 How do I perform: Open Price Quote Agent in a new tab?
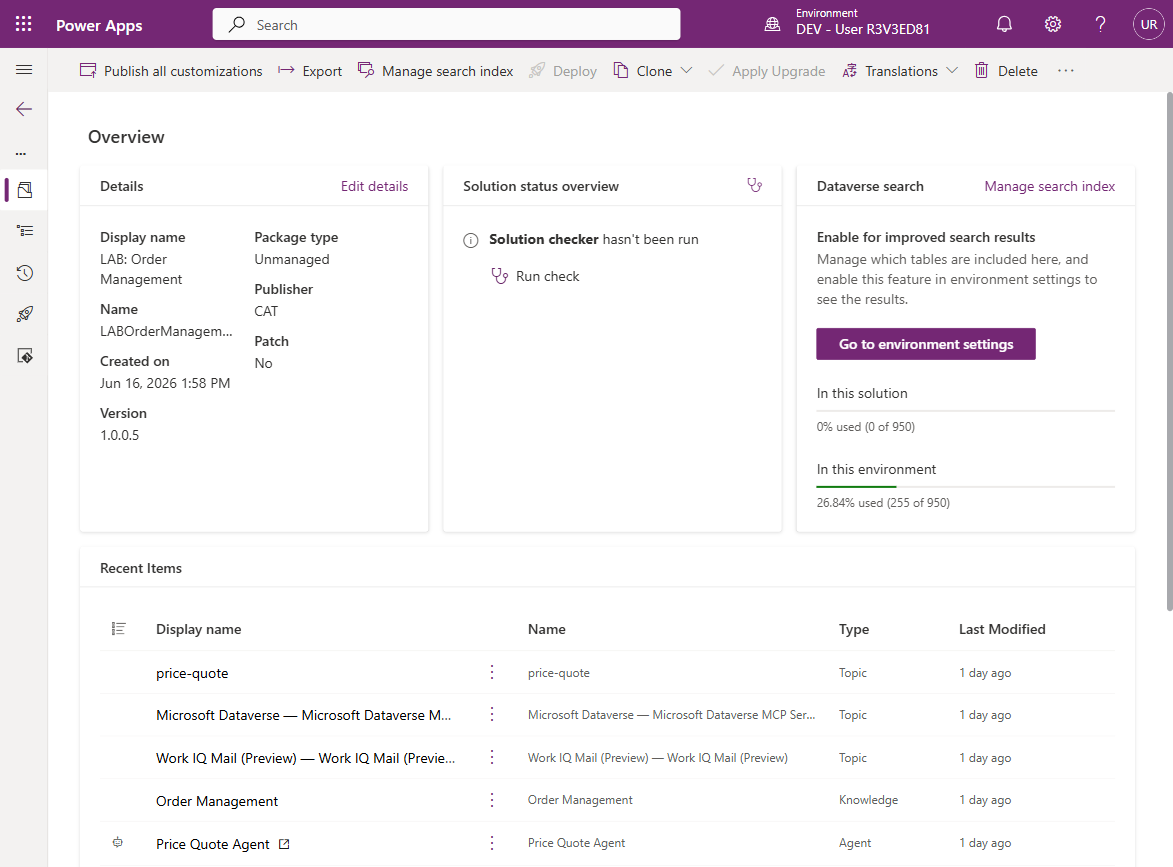[284, 844]
